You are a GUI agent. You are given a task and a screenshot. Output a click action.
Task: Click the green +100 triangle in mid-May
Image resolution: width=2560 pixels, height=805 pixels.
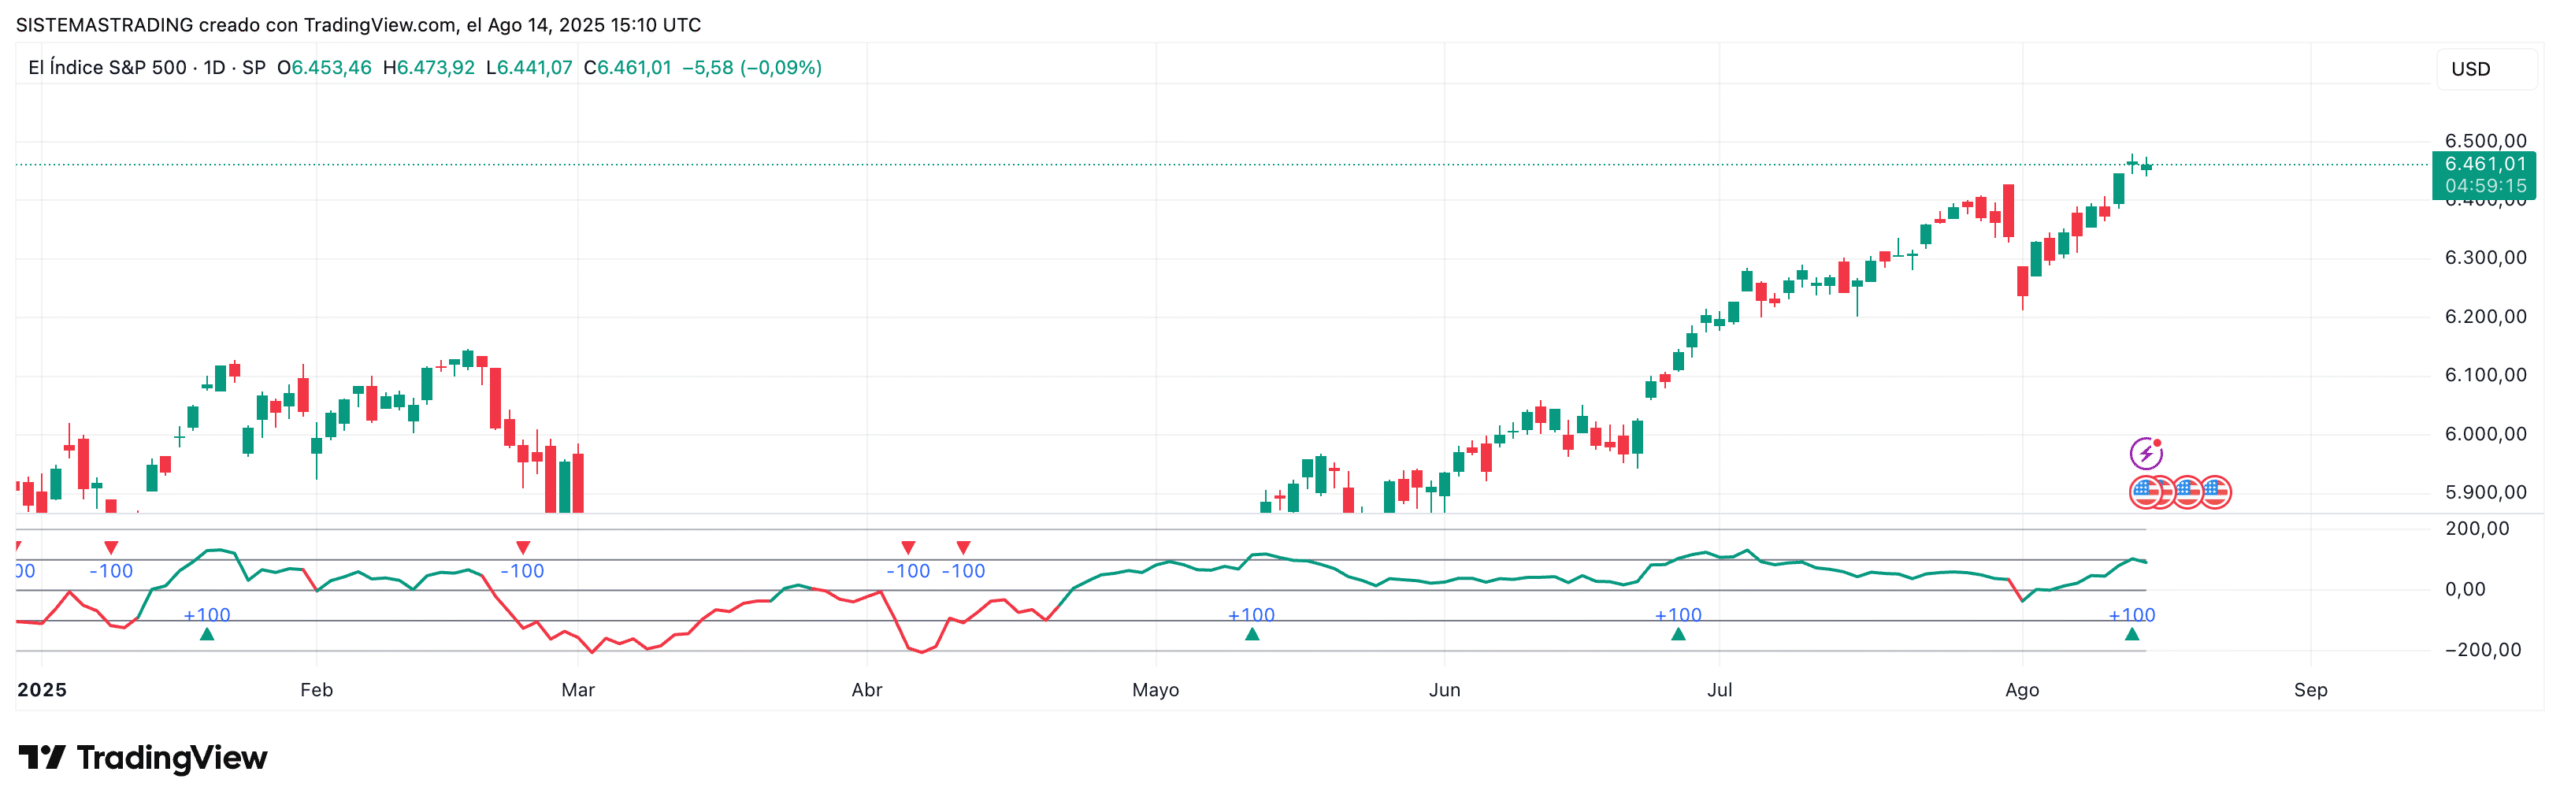[1251, 634]
